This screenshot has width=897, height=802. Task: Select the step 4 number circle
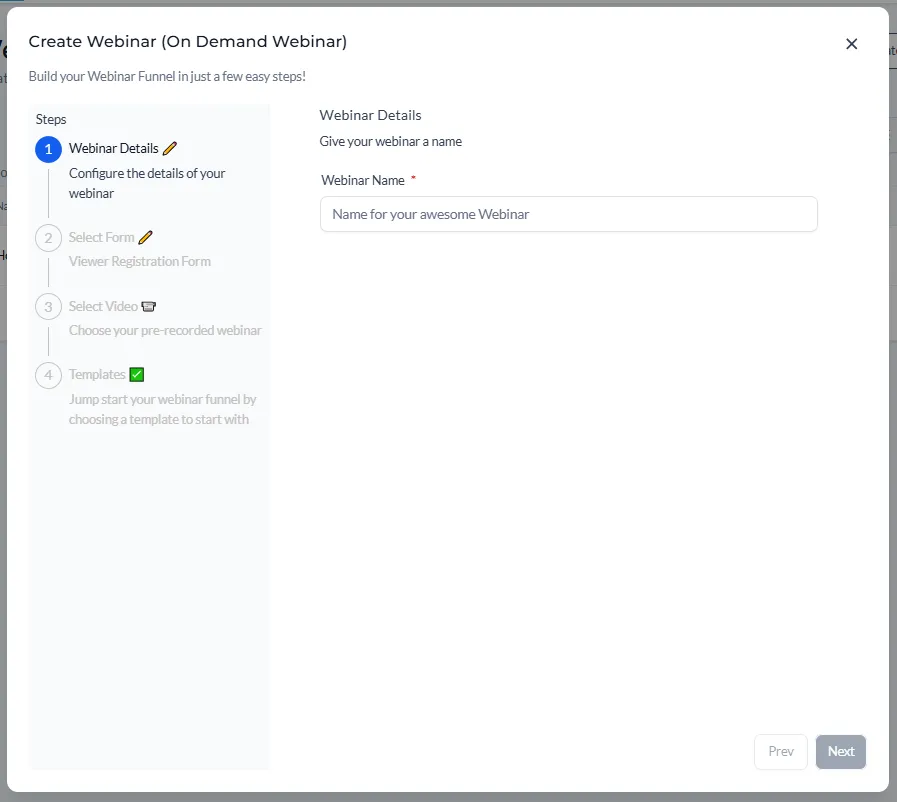[48, 375]
